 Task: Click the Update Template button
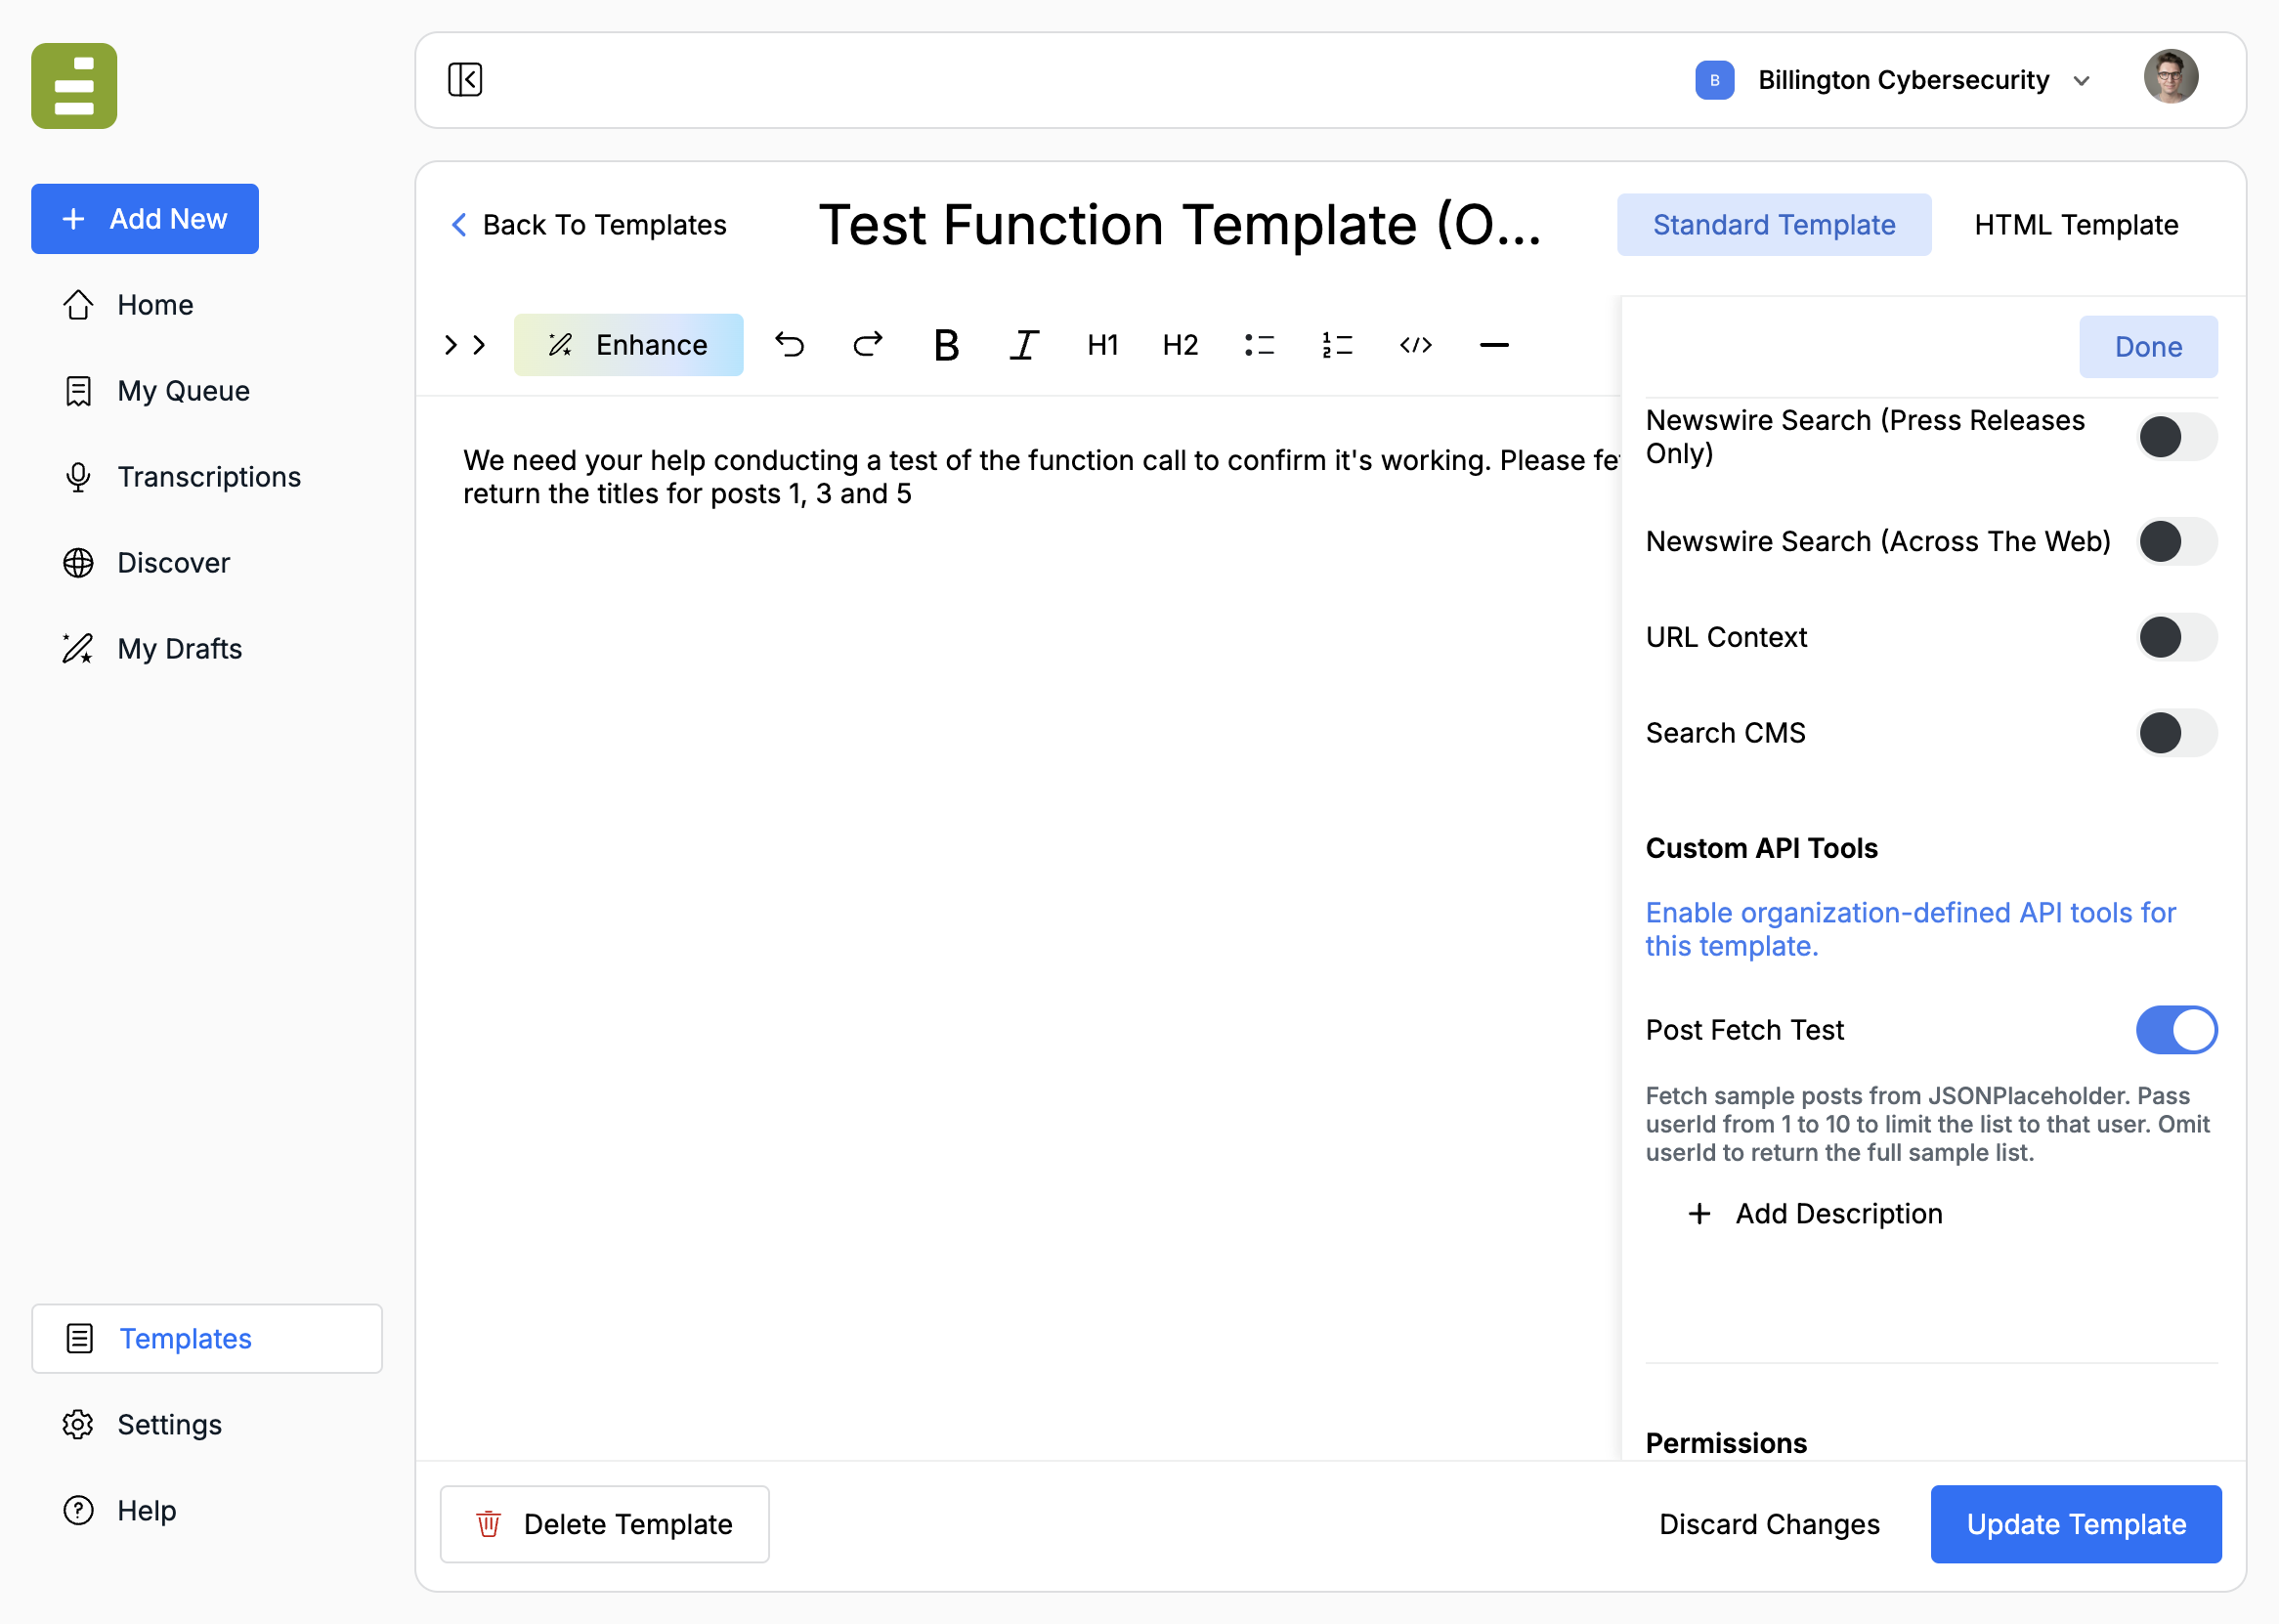click(x=2076, y=1524)
